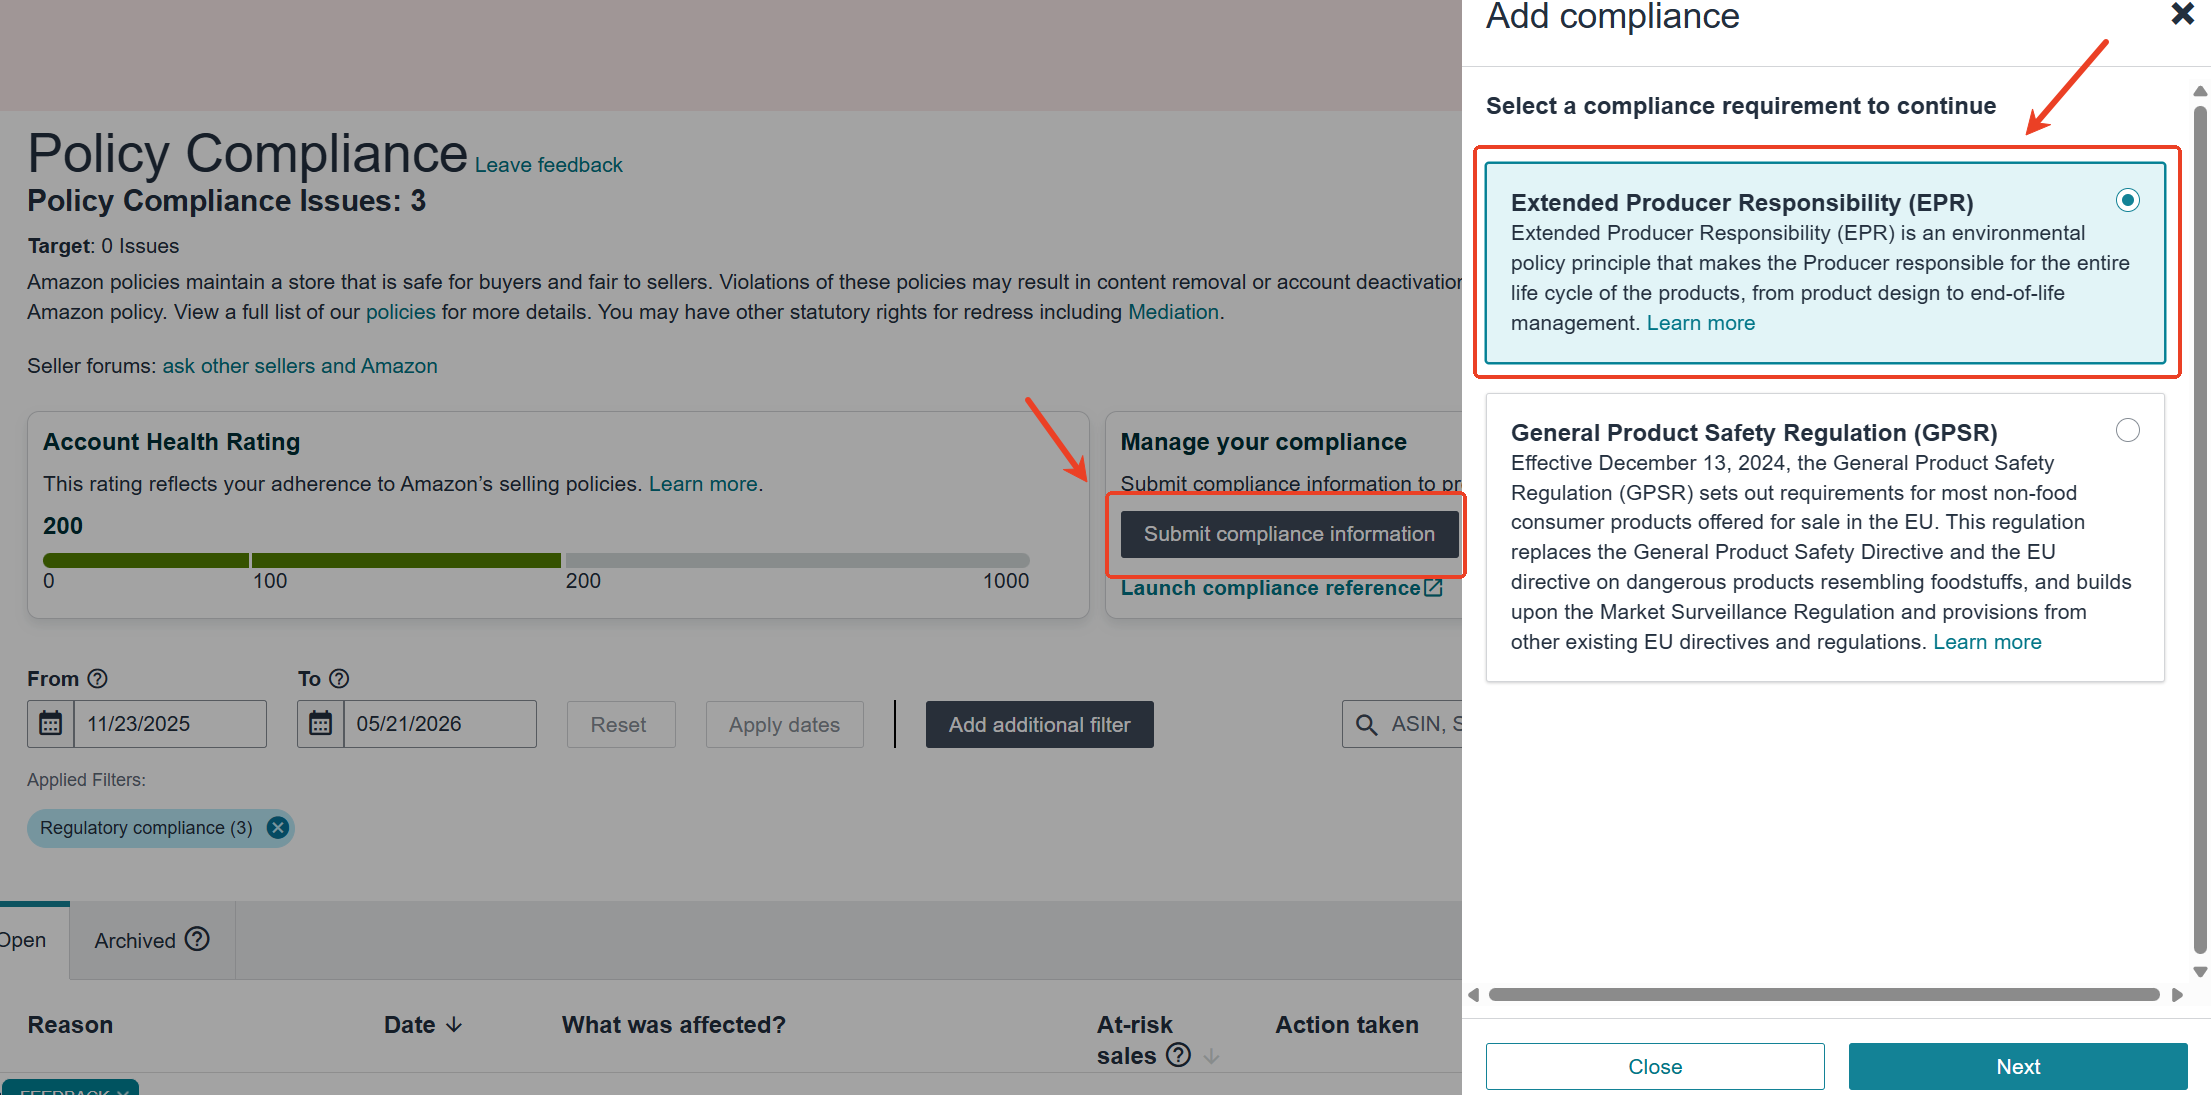Click panel horizontal scrollbar right arrow
2211x1095 pixels.
pos(2177,995)
